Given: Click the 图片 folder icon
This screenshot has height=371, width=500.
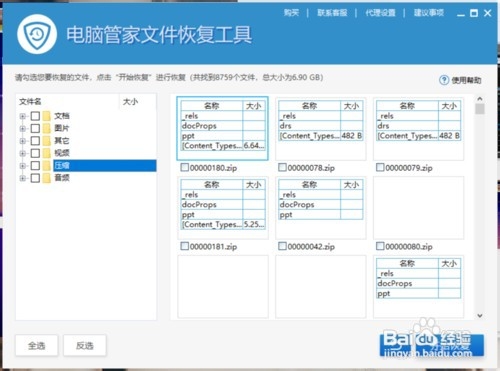Looking at the screenshot, I should point(47,128).
